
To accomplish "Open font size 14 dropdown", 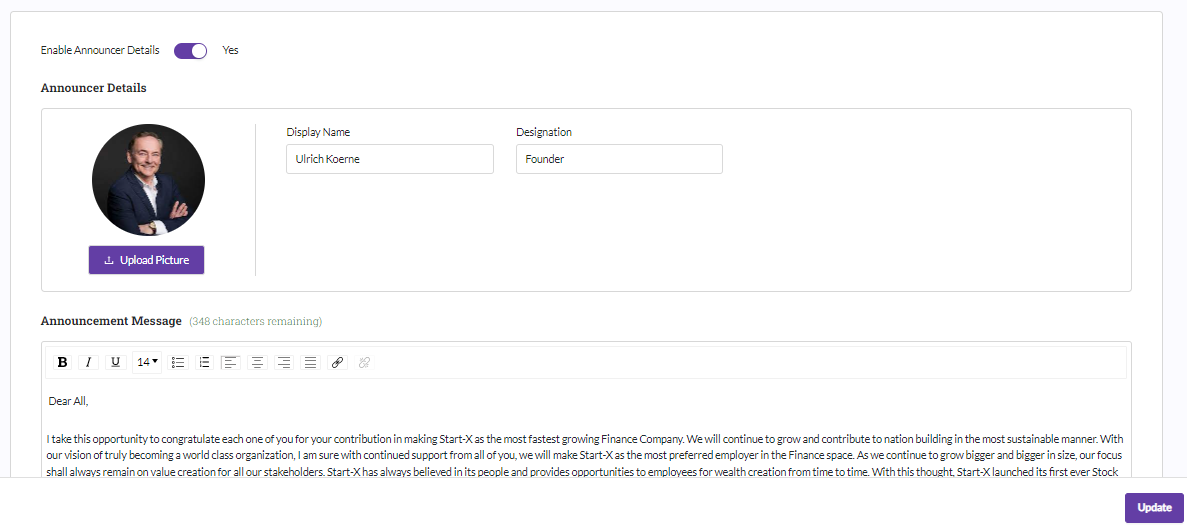I will pos(147,362).
